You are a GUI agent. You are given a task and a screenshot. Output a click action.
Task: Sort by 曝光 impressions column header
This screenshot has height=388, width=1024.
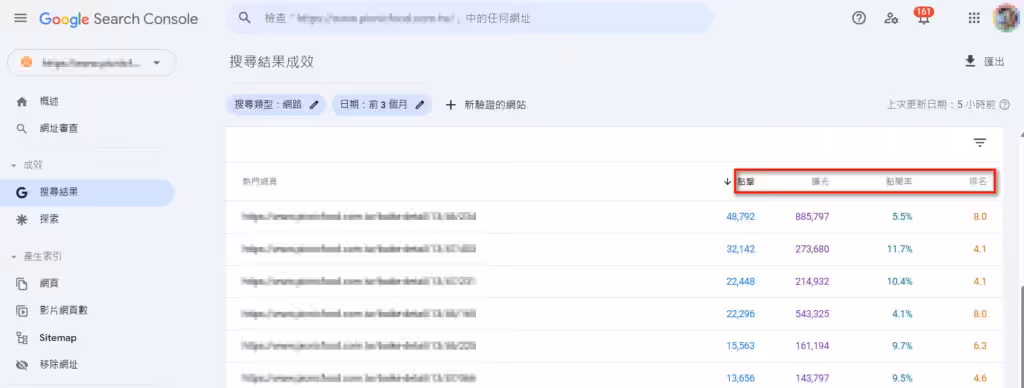[821, 182]
